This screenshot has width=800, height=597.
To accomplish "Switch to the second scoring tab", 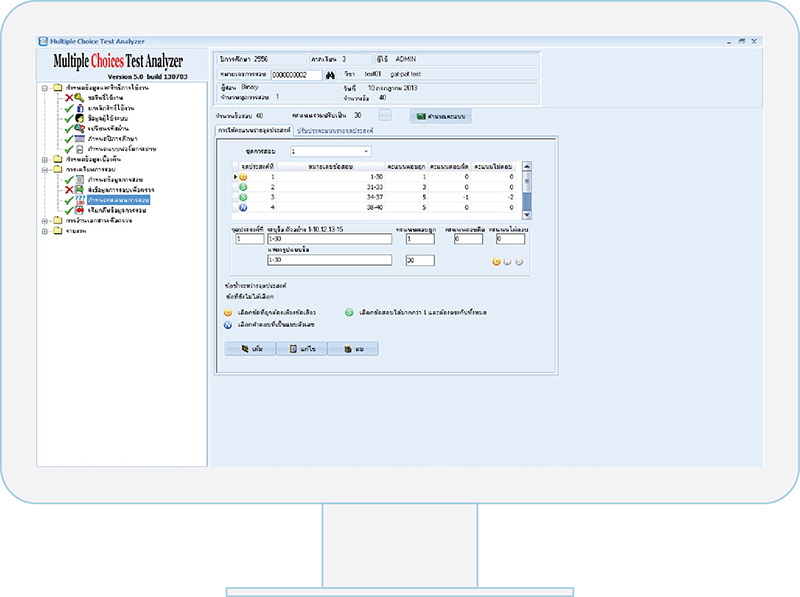I will point(335,131).
